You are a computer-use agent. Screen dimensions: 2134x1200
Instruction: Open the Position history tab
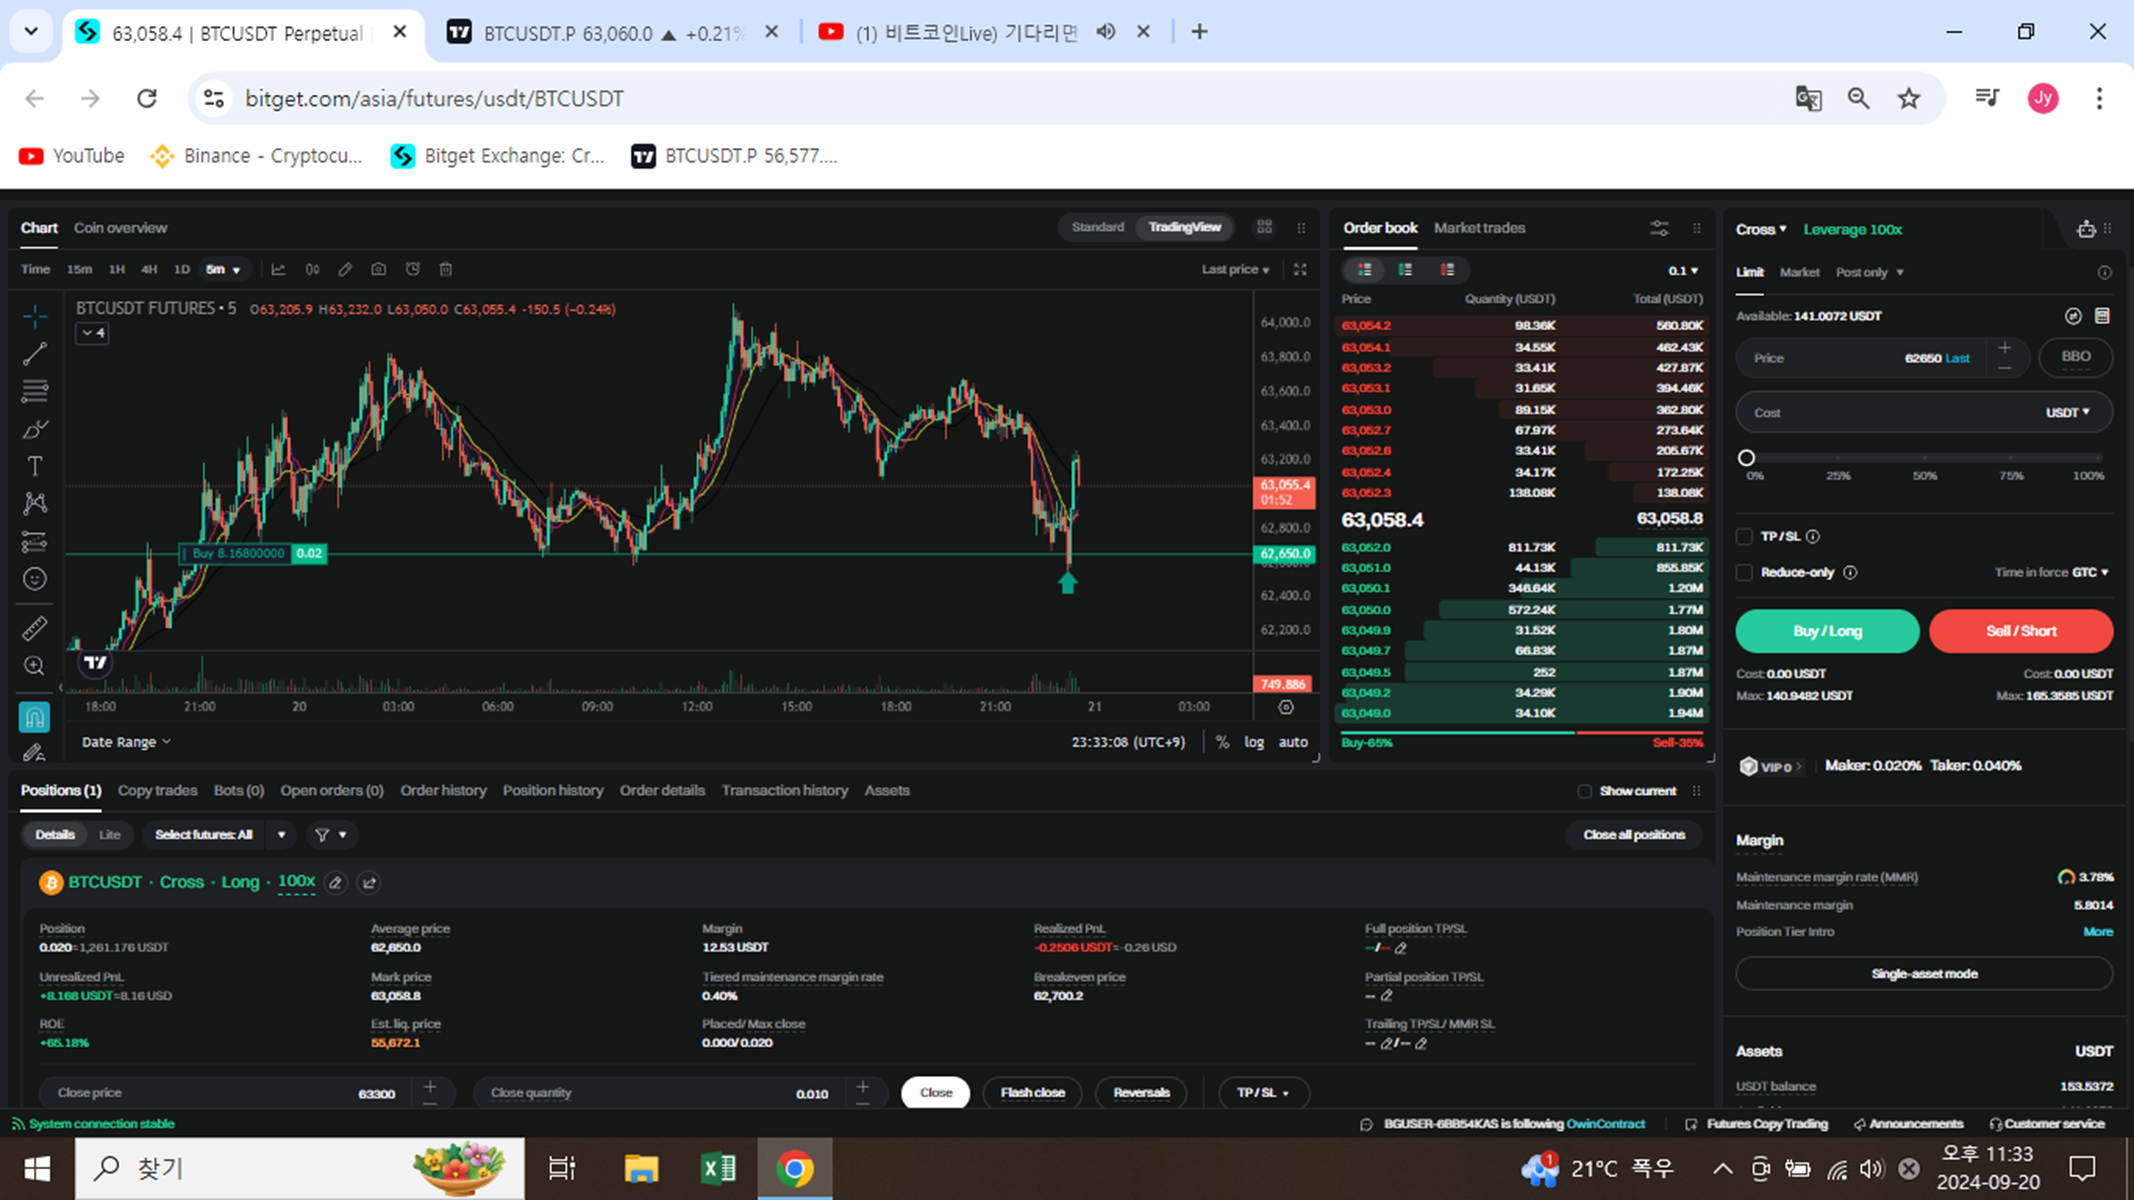tap(553, 790)
